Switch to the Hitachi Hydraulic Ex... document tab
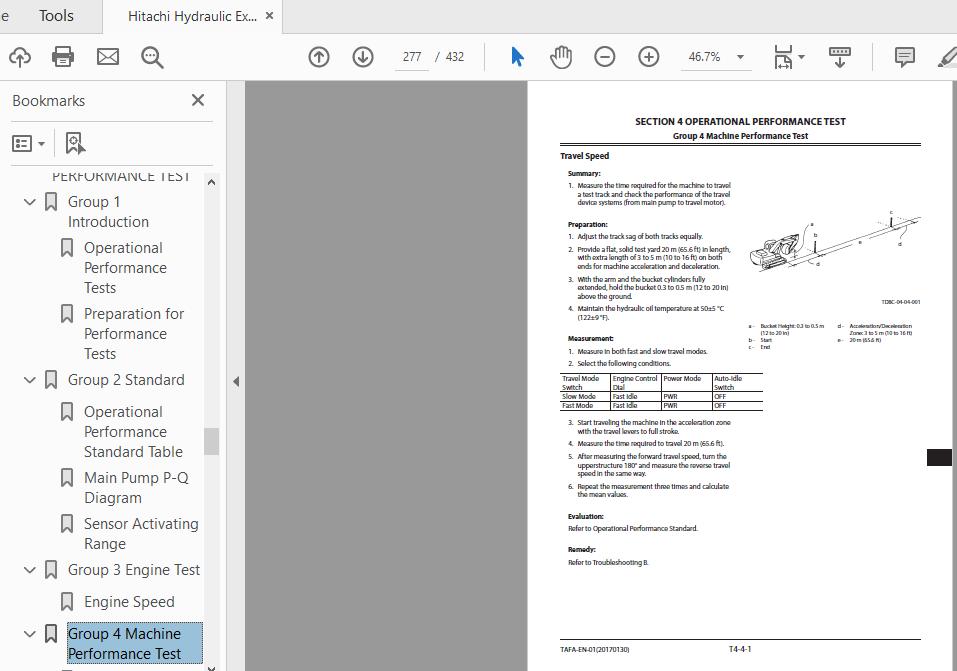957x671 pixels. tap(192, 16)
